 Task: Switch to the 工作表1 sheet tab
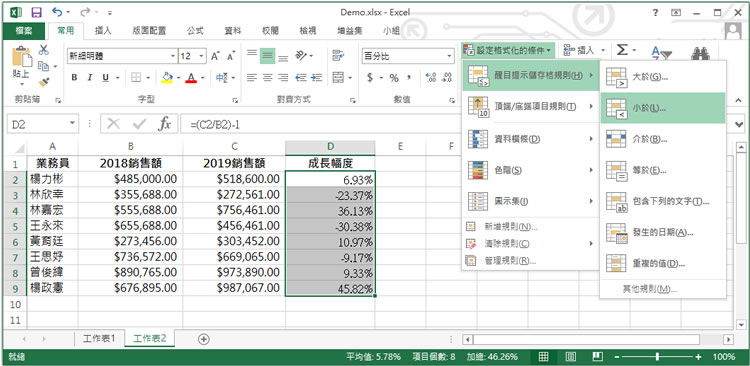(x=99, y=338)
